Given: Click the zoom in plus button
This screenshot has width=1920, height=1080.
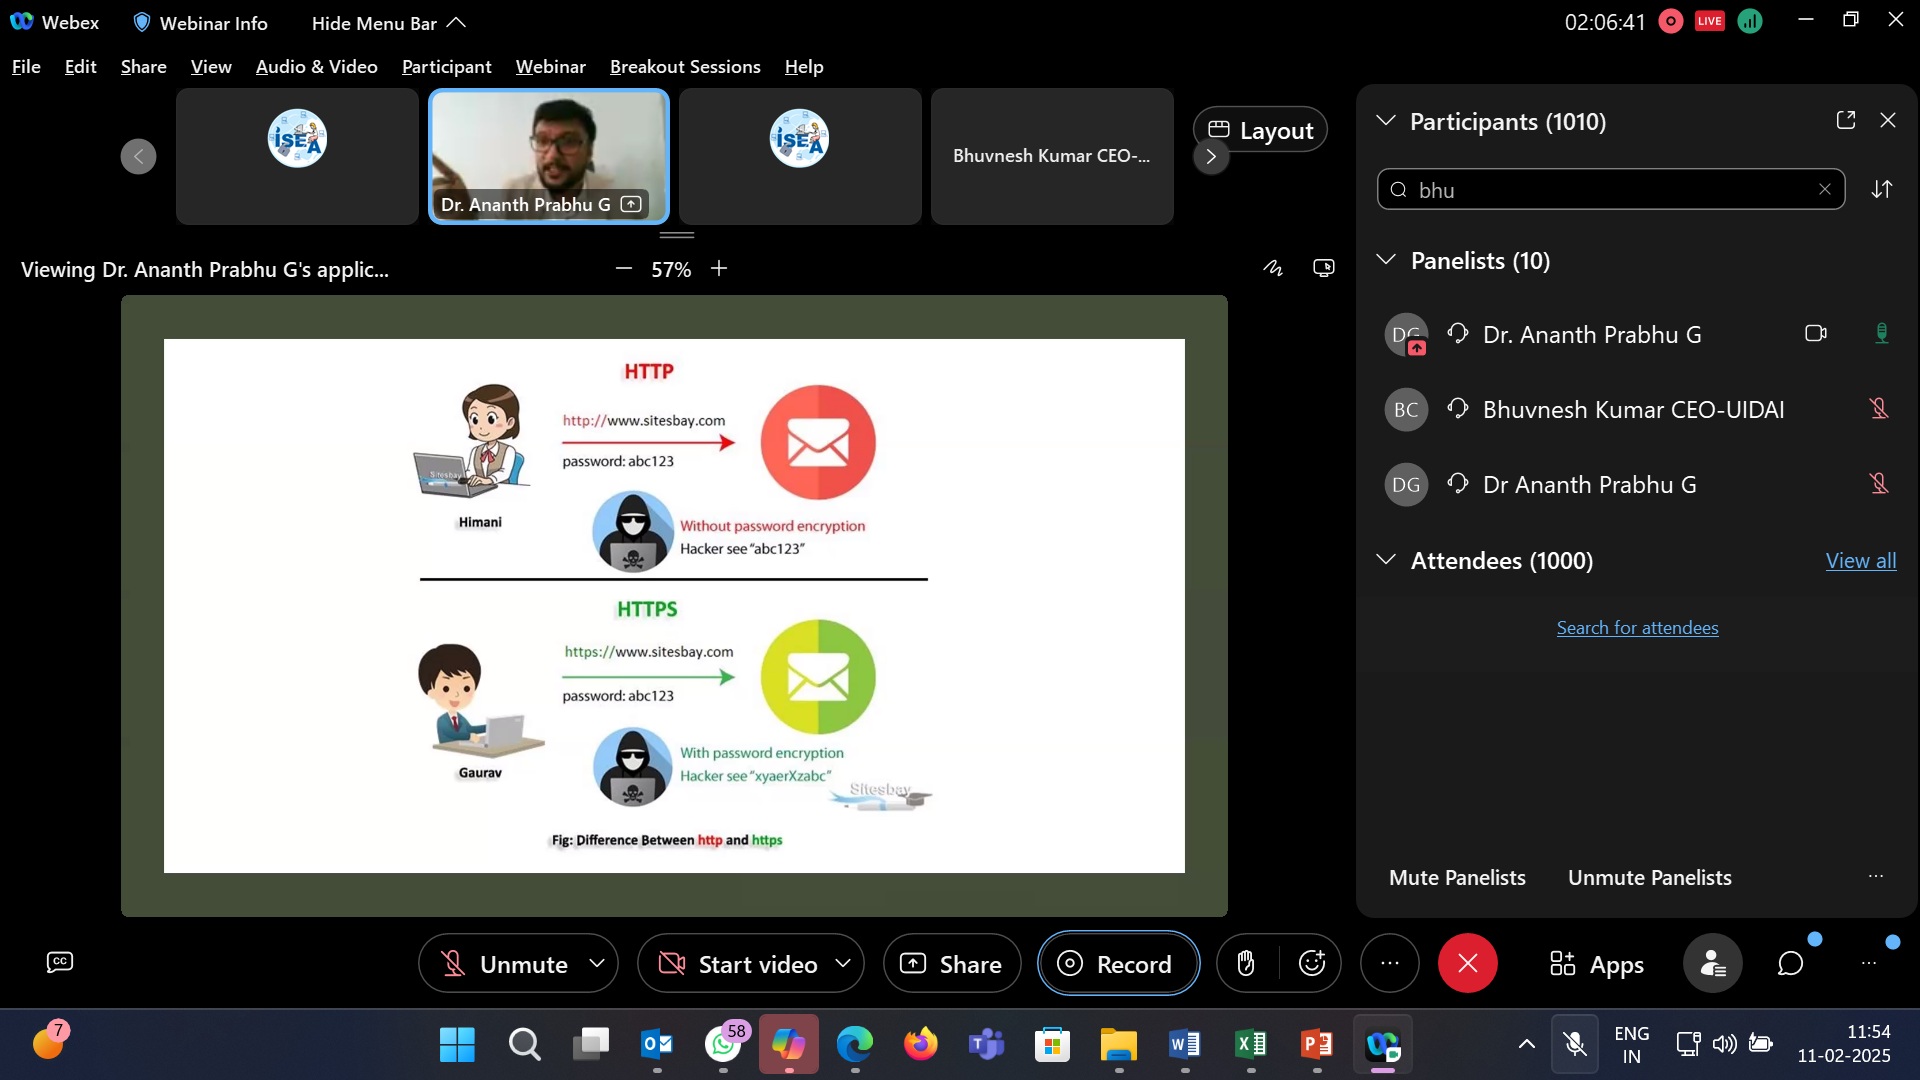Looking at the screenshot, I should [719, 268].
